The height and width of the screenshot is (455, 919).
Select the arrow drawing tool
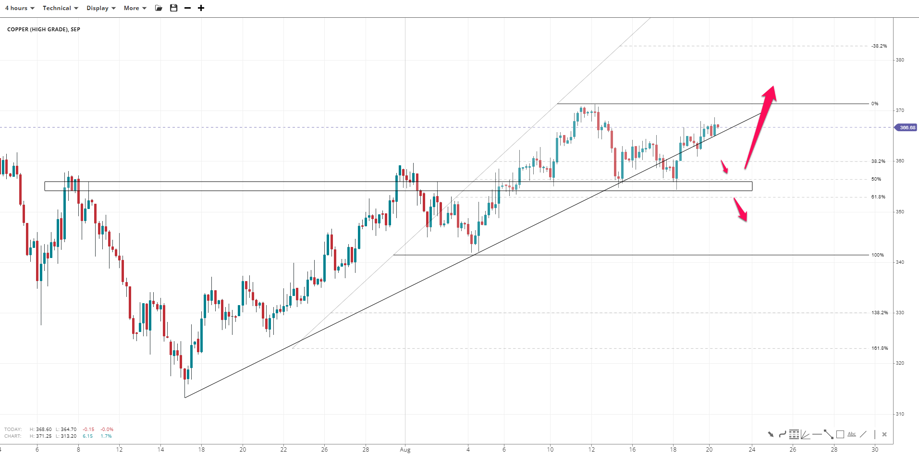pyautogui.click(x=771, y=434)
